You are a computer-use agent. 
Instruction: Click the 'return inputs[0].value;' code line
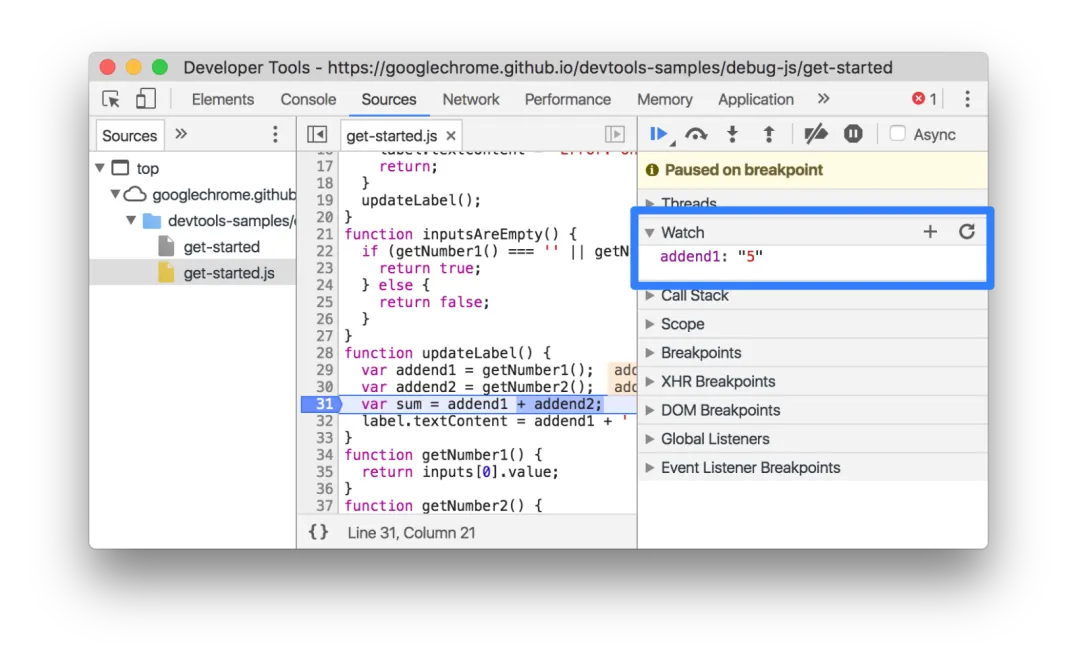[x=460, y=472]
